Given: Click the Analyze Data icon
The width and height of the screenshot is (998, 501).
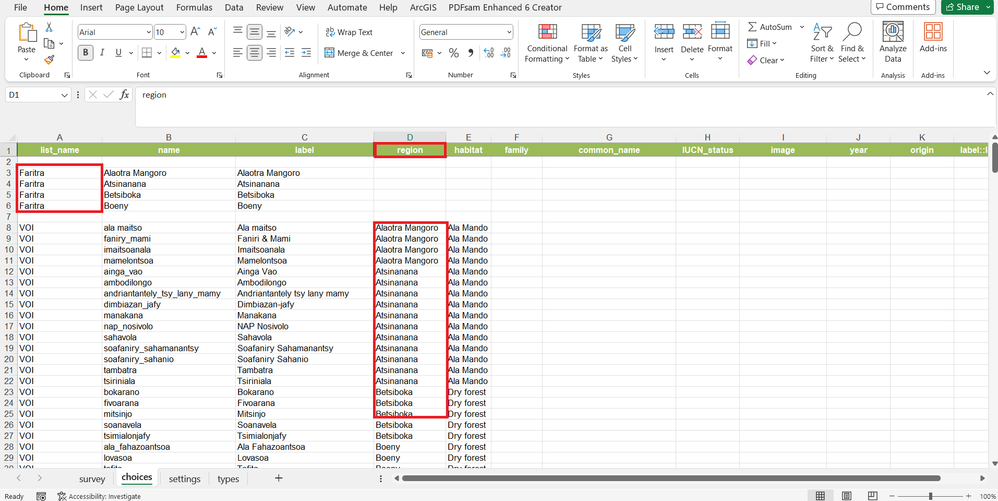Looking at the screenshot, I should [x=893, y=43].
